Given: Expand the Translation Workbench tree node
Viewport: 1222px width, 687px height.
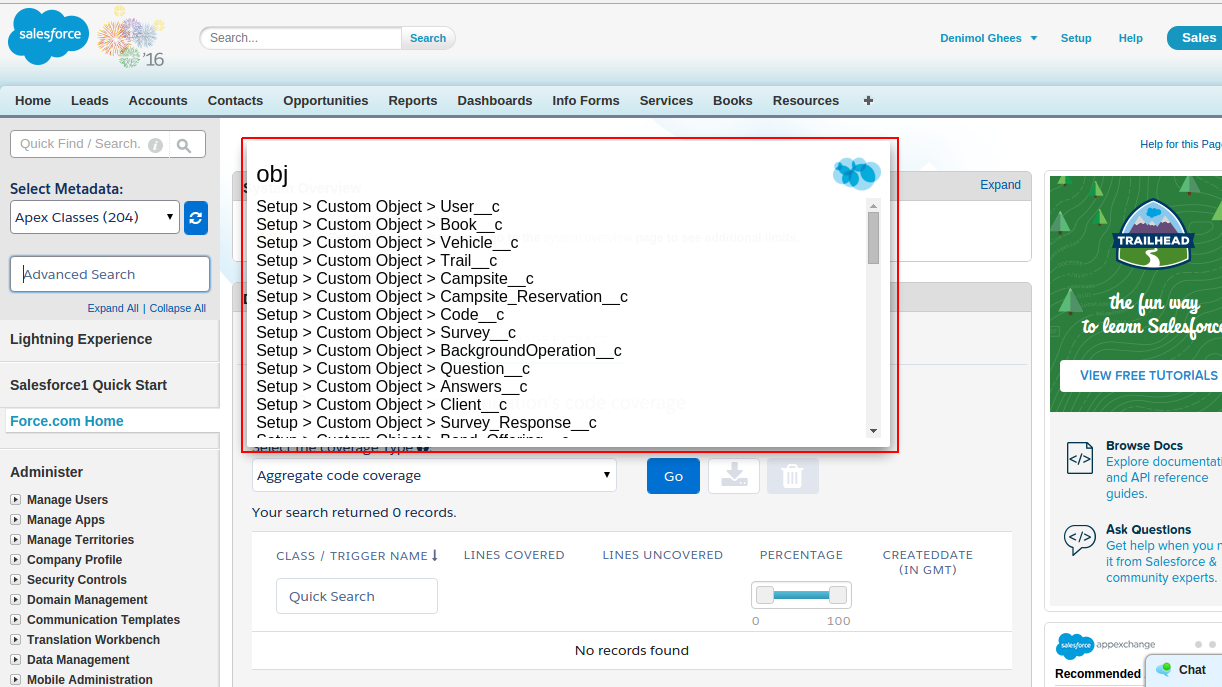Looking at the screenshot, I should tap(16, 640).
